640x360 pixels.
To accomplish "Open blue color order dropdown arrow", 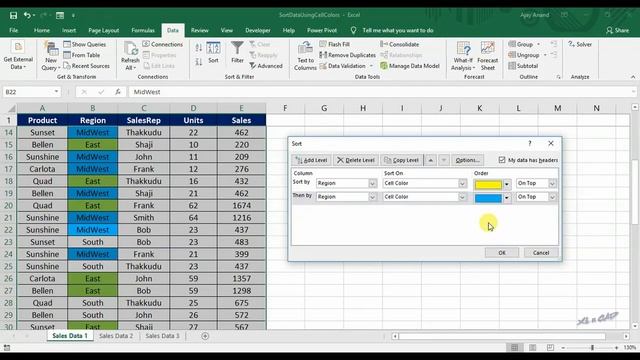I will (x=507, y=198).
